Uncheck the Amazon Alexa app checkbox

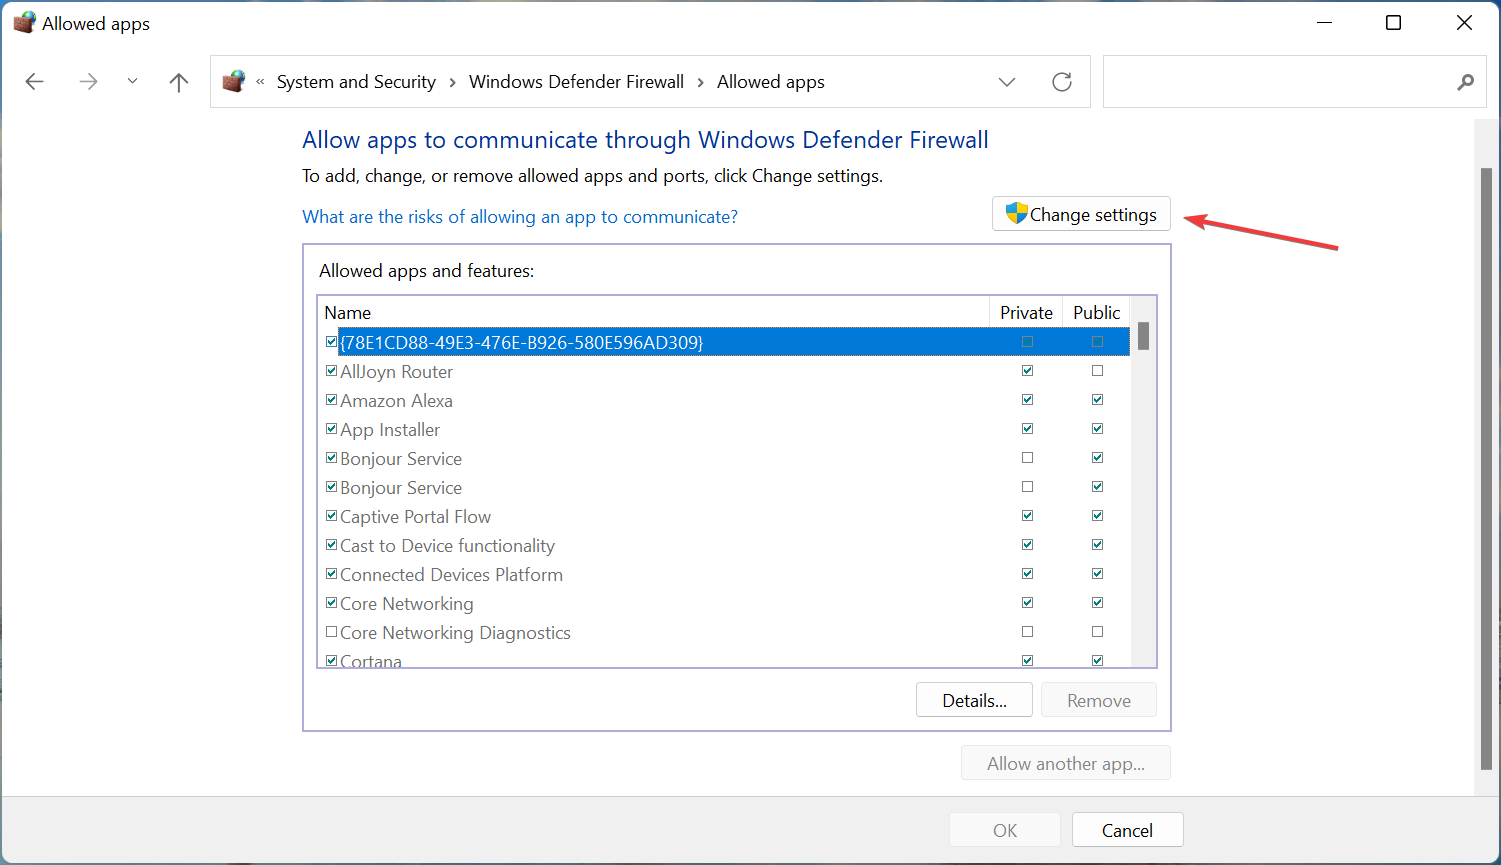click(331, 400)
